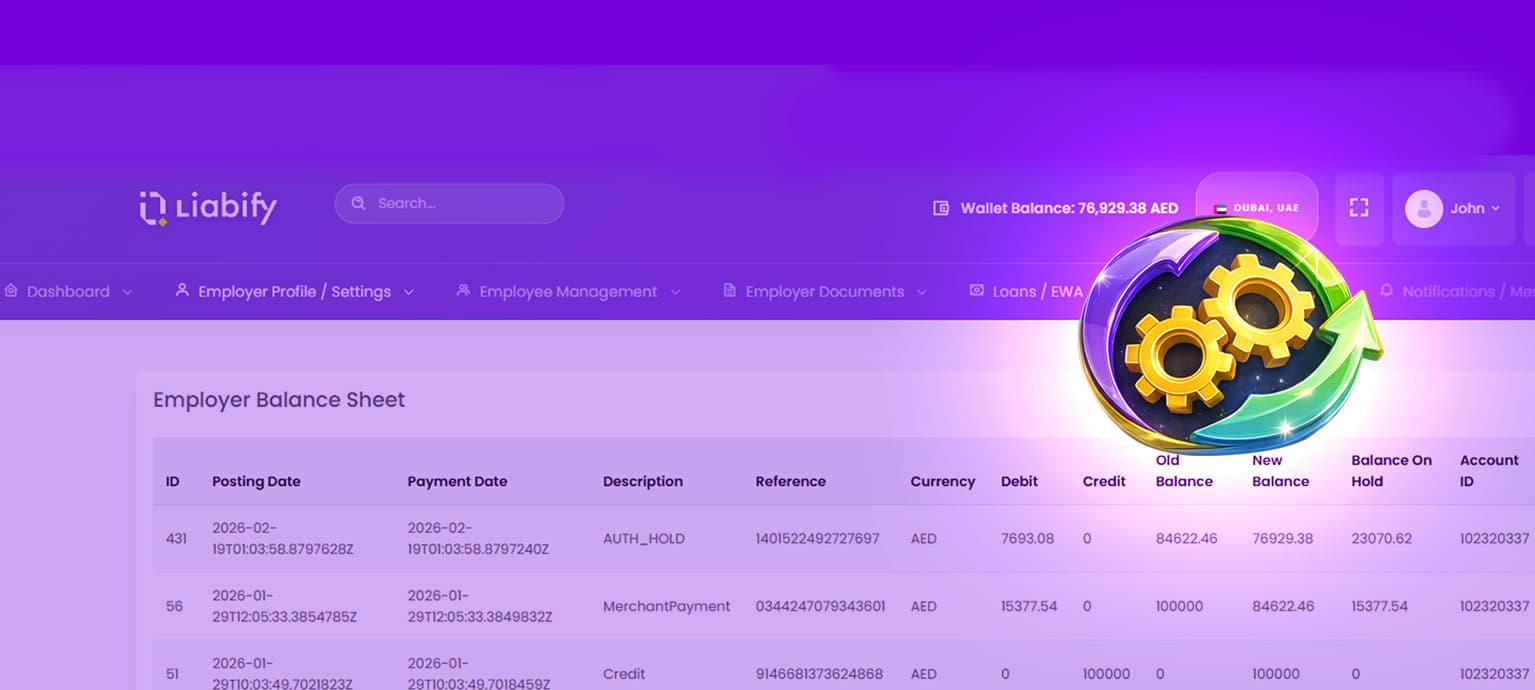This screenshot has height=690, width=1535.
Task: Click into the Search input field
Action: (460, 203)
